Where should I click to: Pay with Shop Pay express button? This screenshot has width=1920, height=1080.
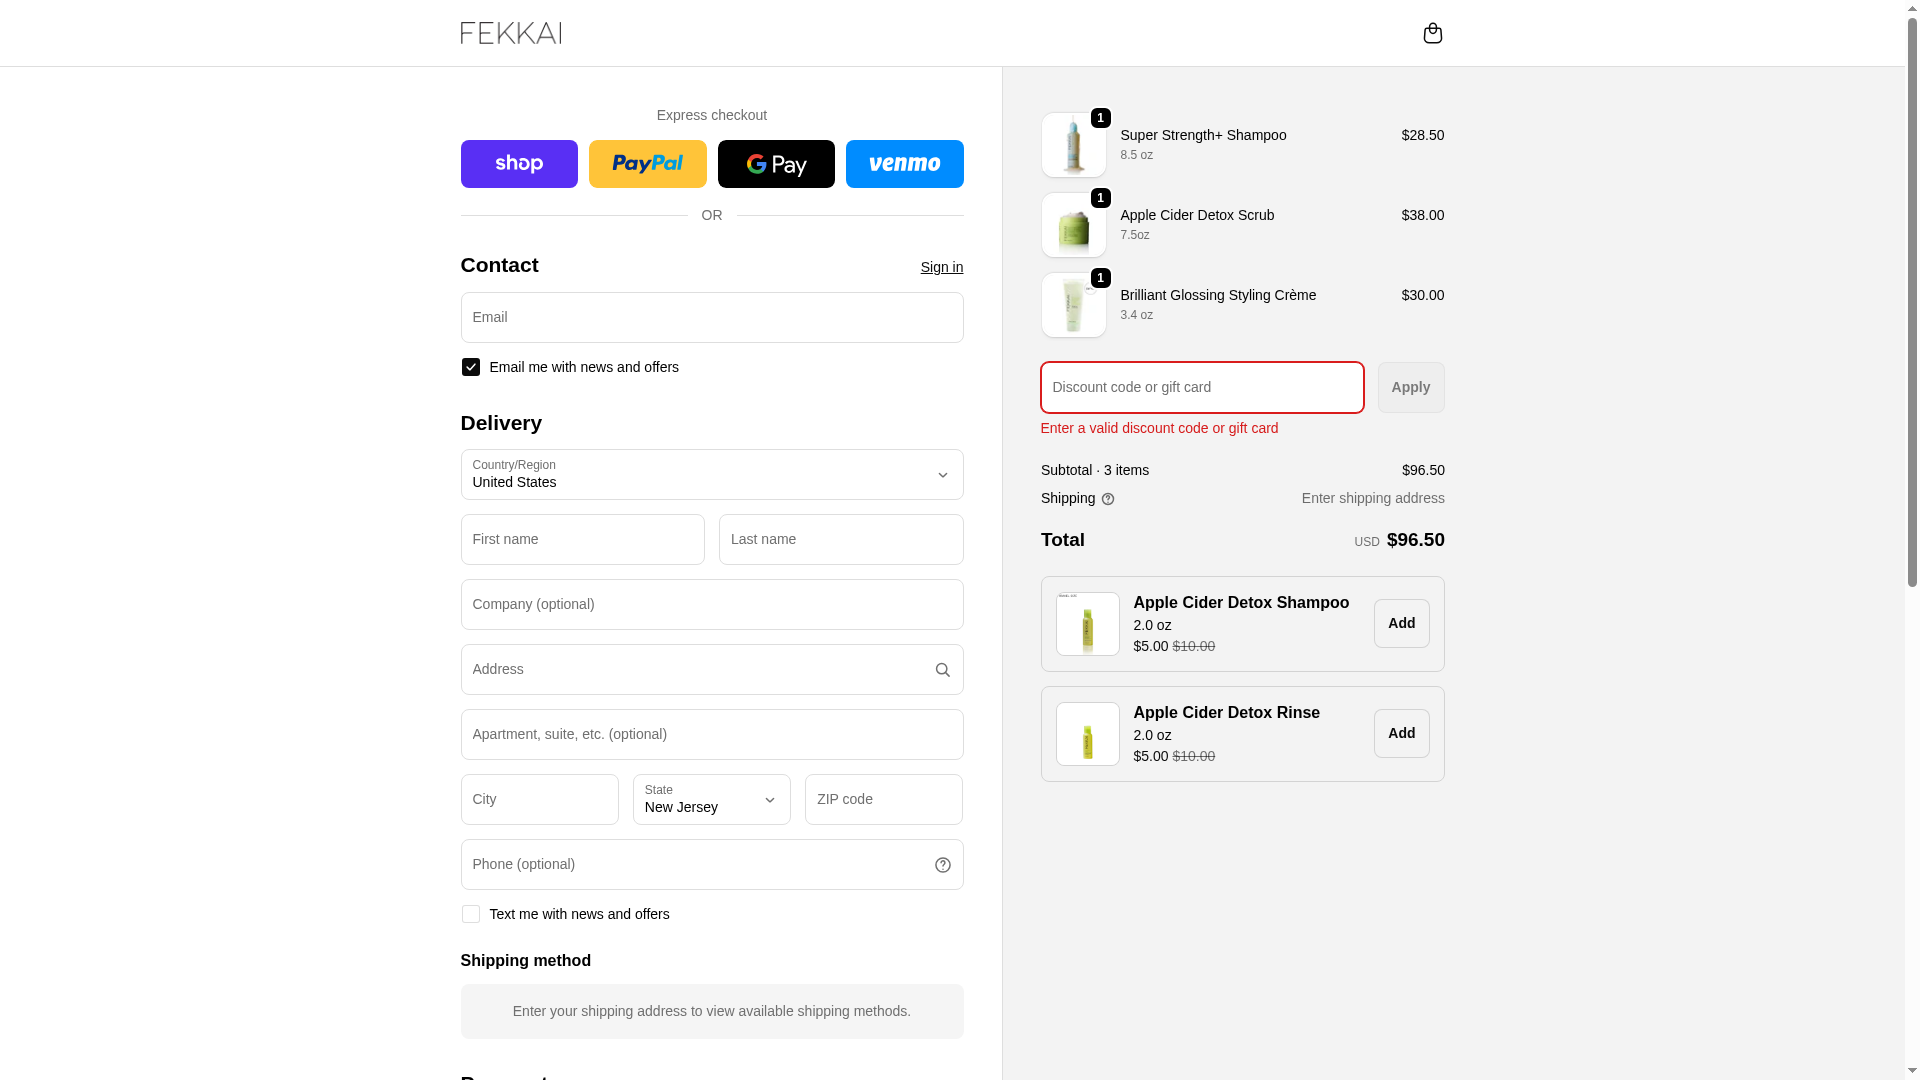pos(519,164)
